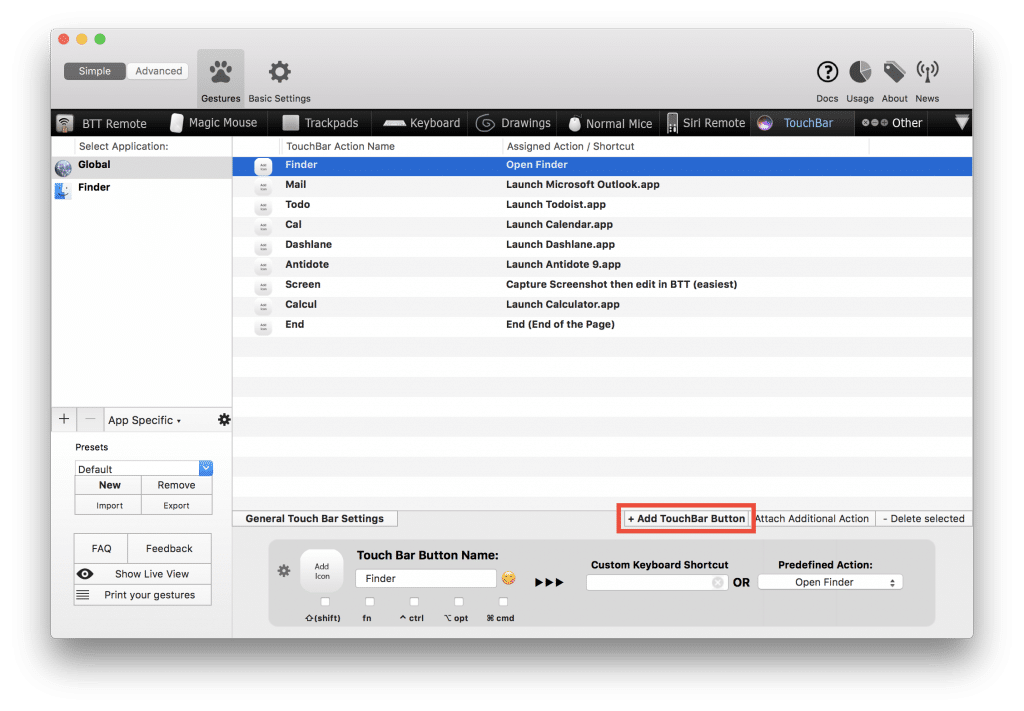Open the emoji picker icon
1024x711 pixels.
click(509, 578)
